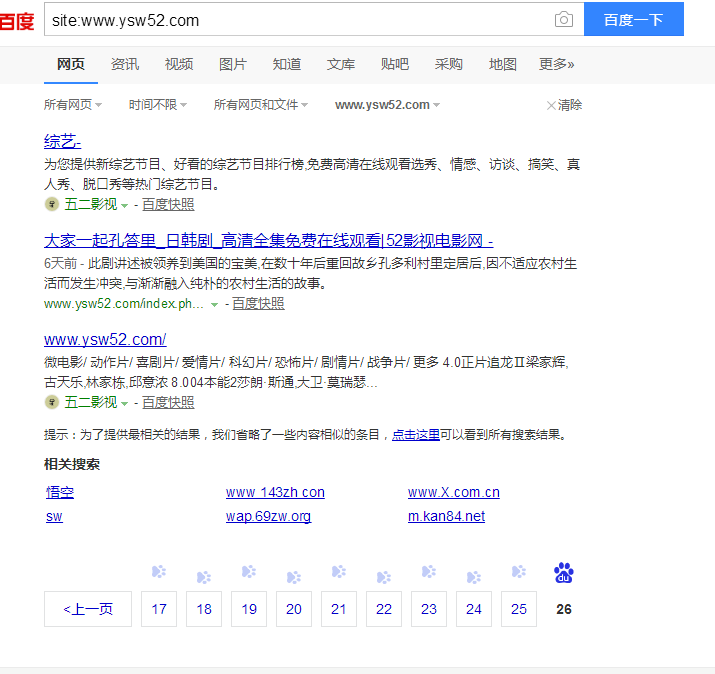Switch to the 文库 tab
The image size is (715, 674).
(x=341, y=64)
